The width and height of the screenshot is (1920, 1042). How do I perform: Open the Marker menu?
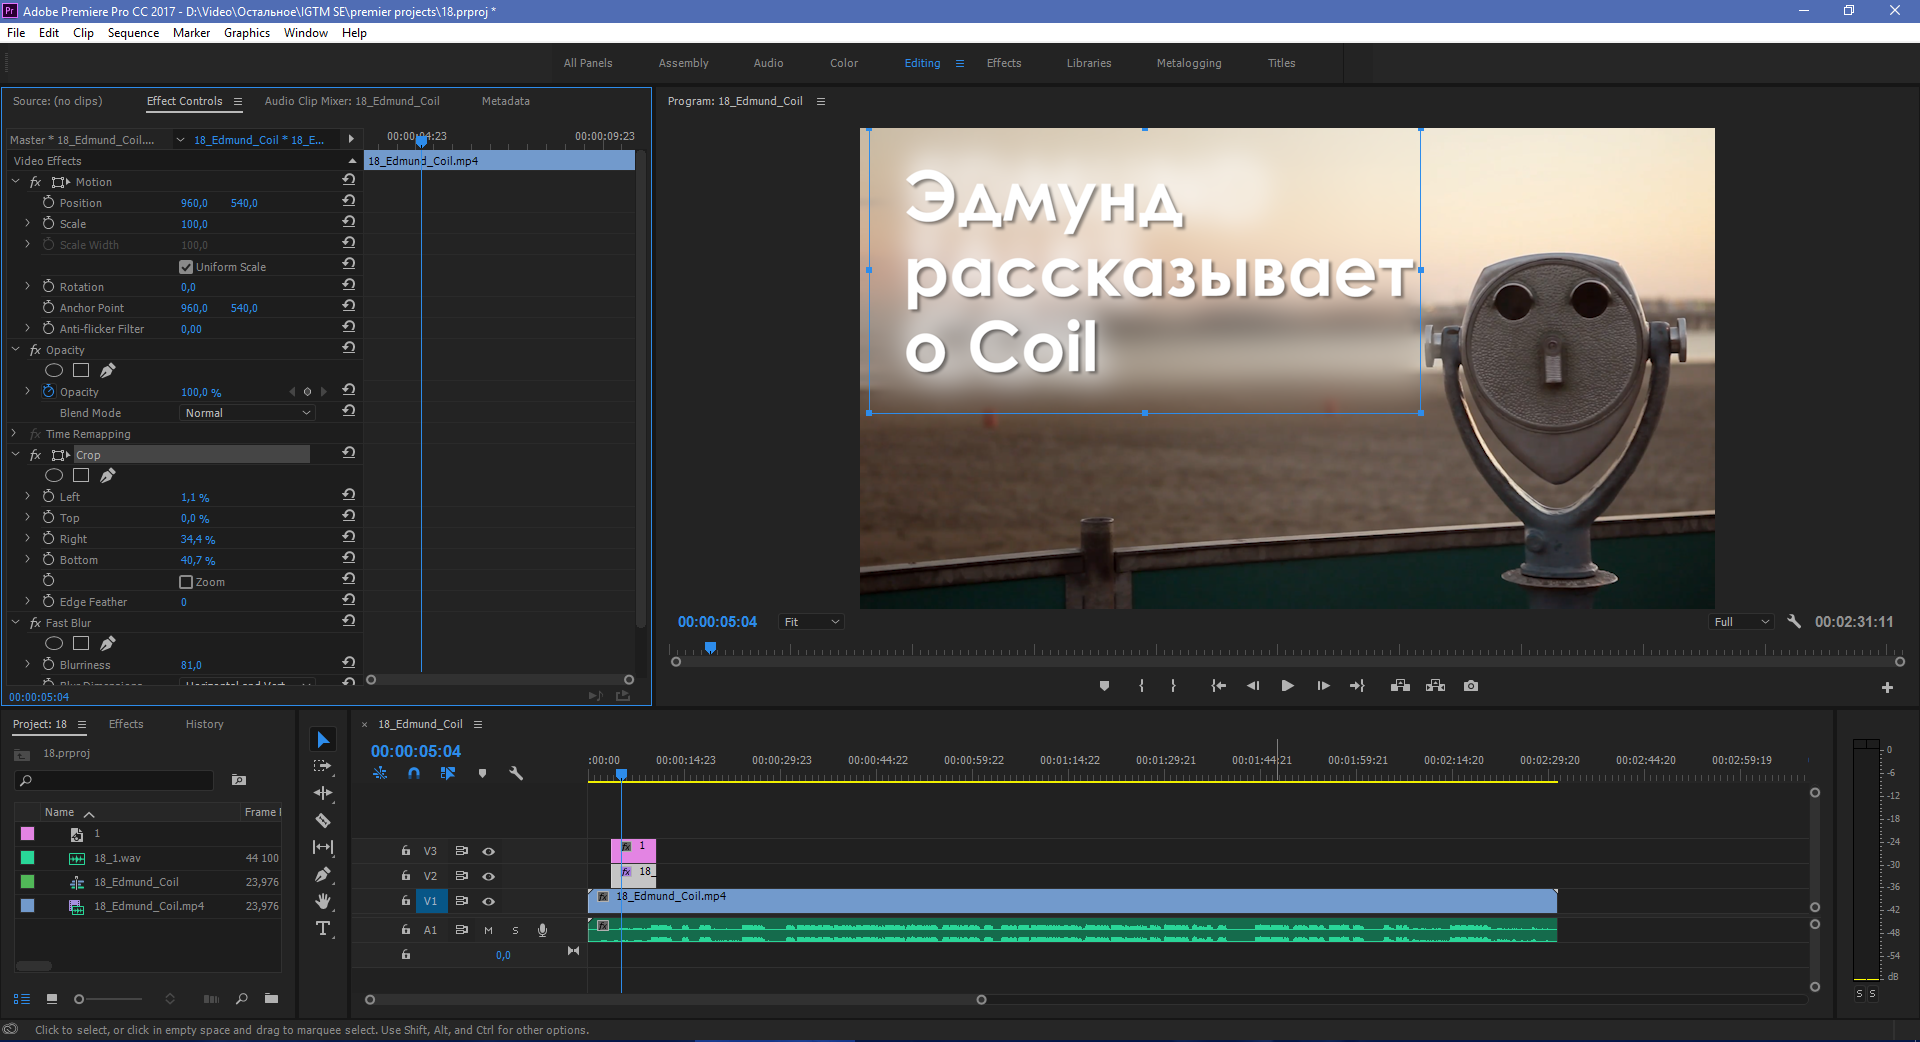191,33
